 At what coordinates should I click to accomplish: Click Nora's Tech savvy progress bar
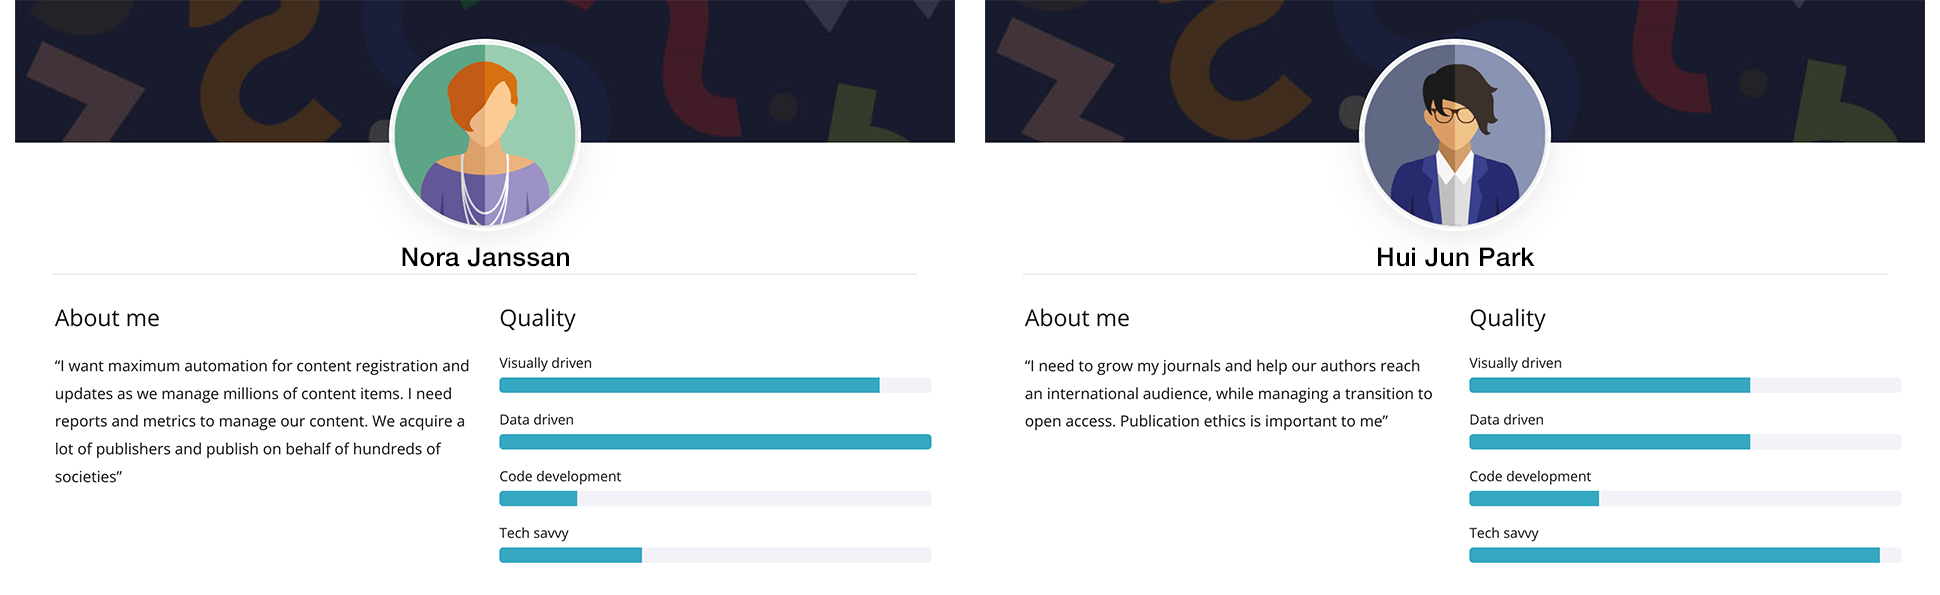coord(715,555)
